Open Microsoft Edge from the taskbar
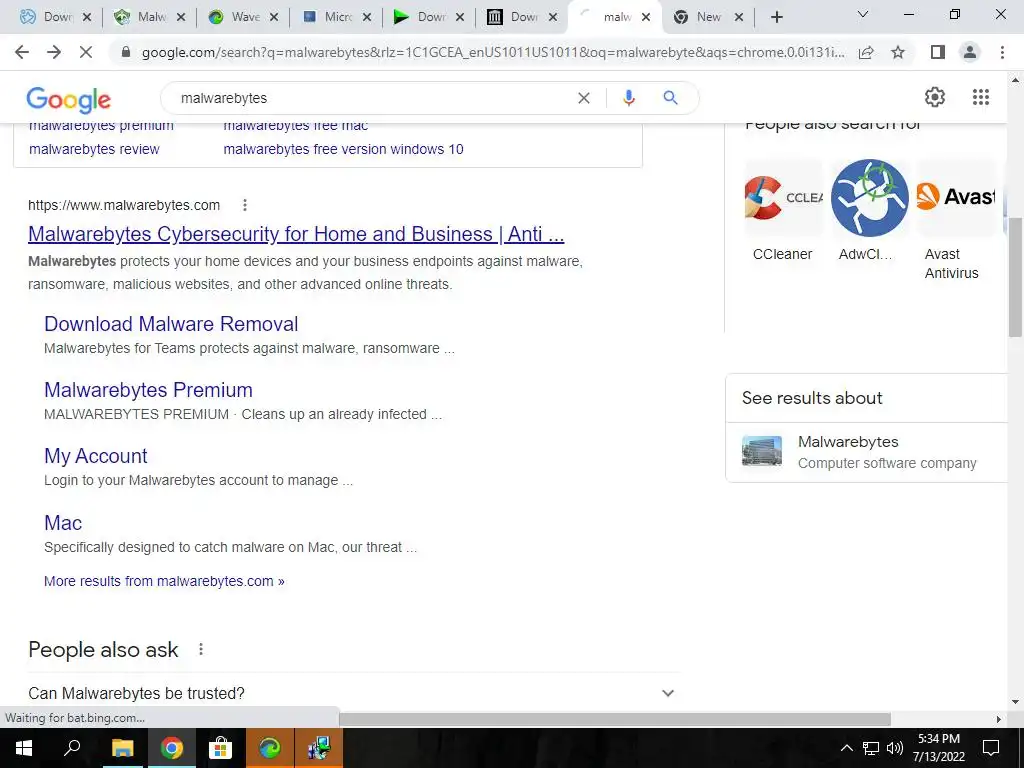This screenshot has width=1024, height=768. 269,748
